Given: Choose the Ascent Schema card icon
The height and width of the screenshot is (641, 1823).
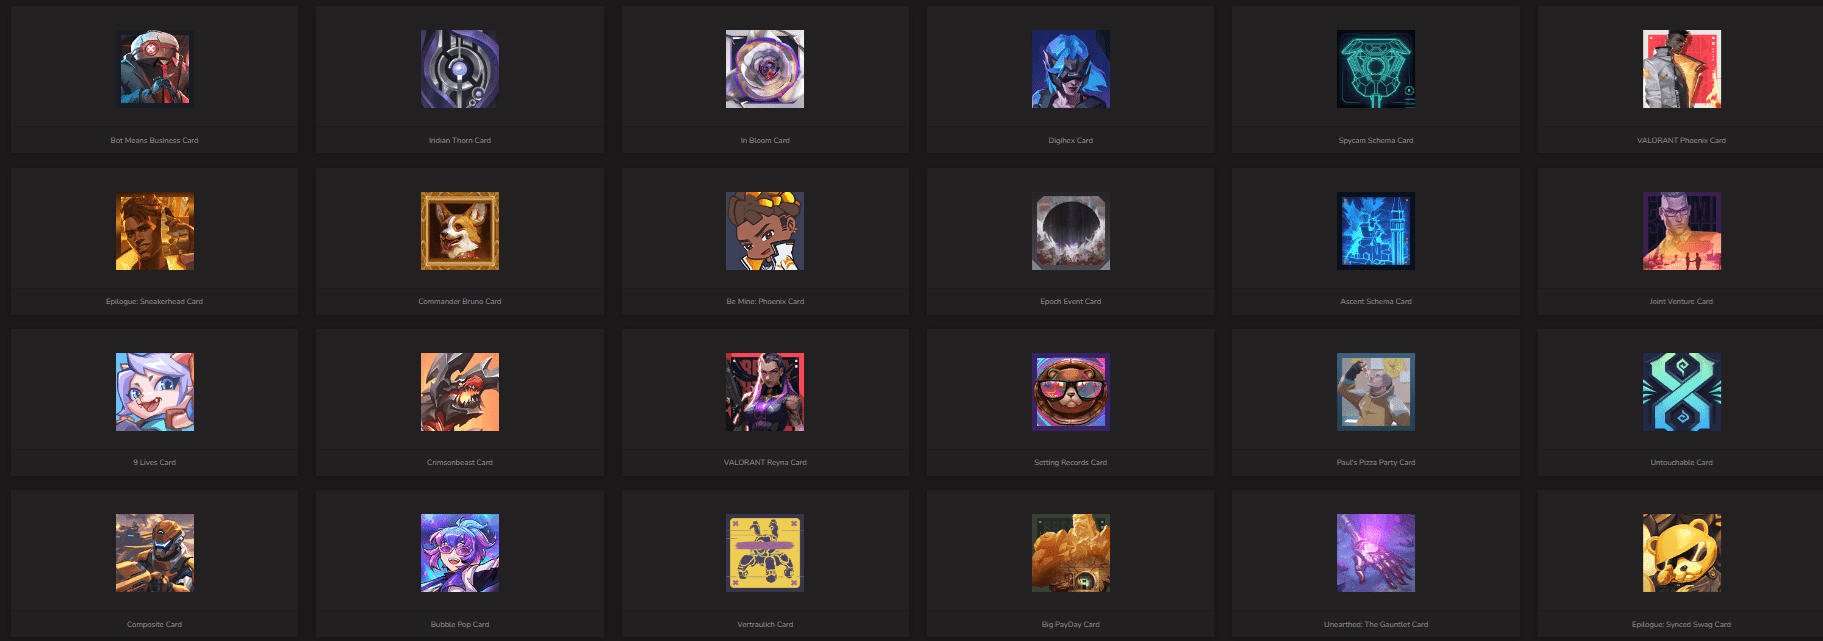Looking at the screenshot, I should click(1376, 231).
